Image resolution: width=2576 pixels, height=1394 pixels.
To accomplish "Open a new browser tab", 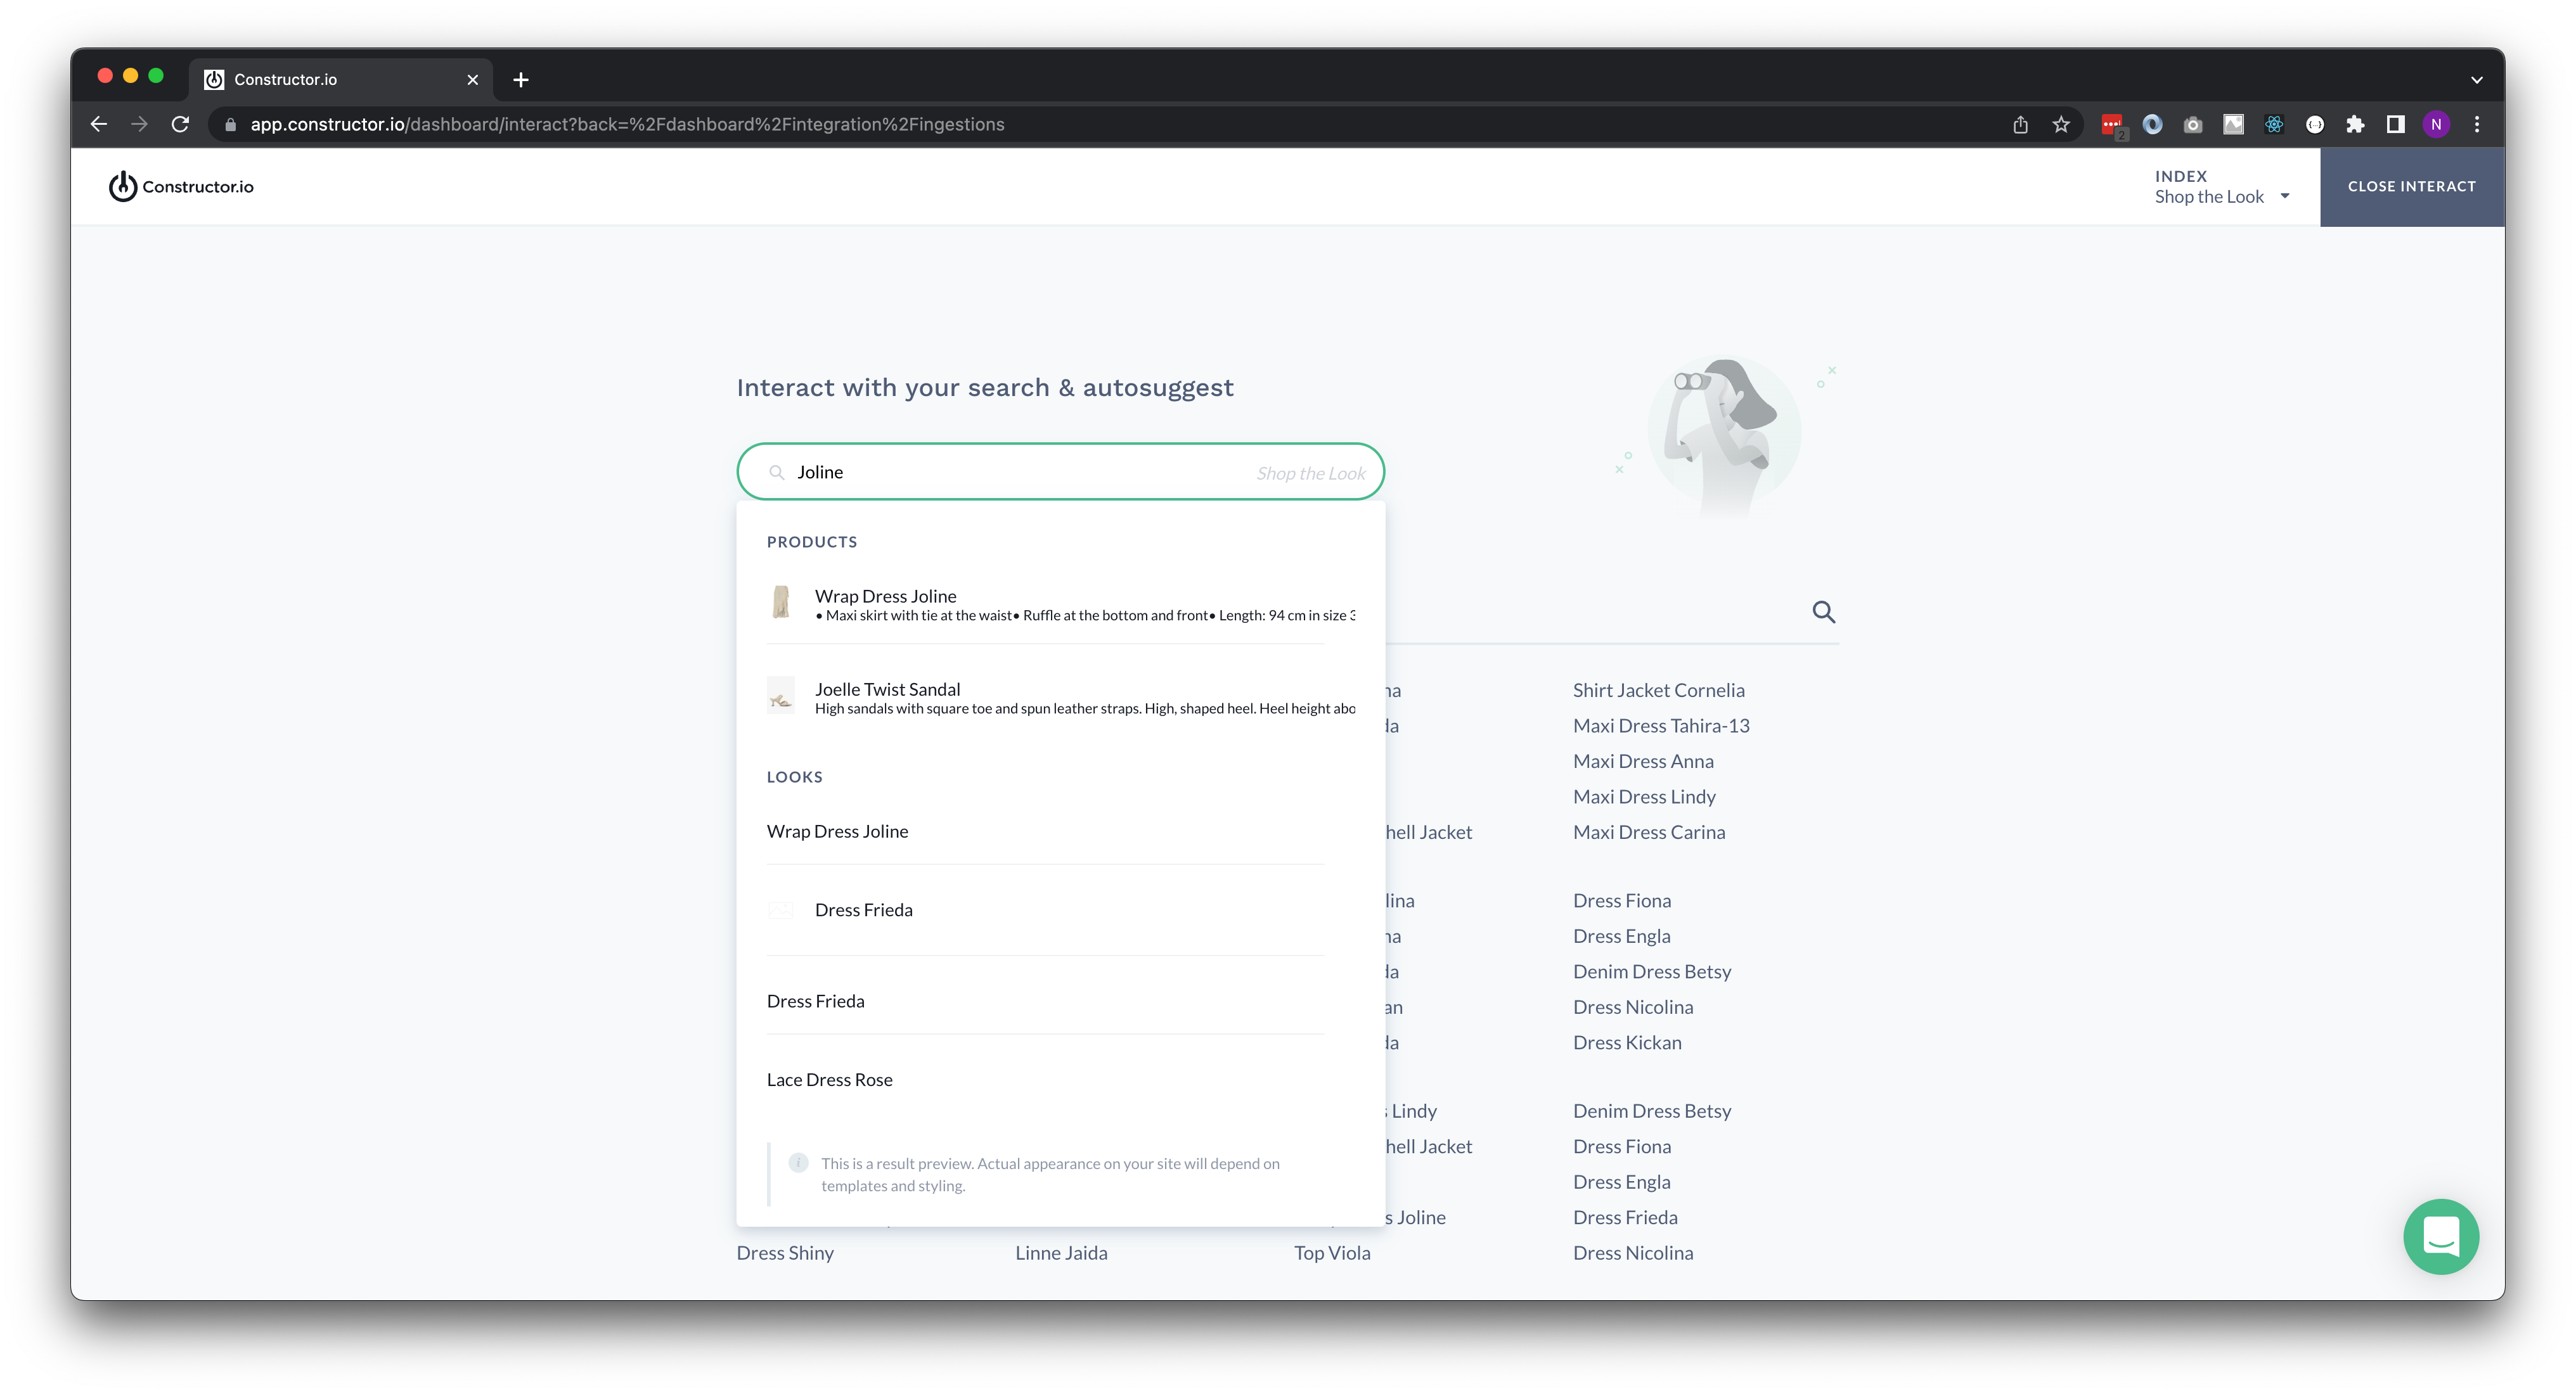I will point(521,80).
